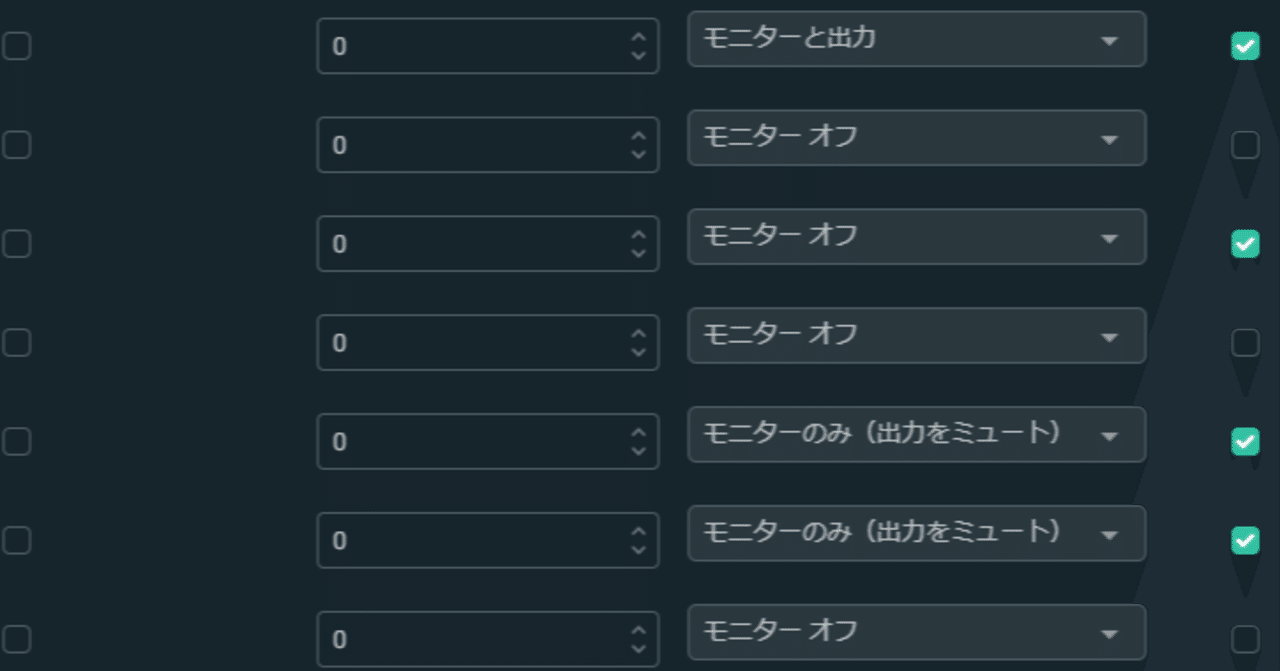Tick the left checkbox in the bottom row
1280x671 pixels.
click(x=16, y=639)
